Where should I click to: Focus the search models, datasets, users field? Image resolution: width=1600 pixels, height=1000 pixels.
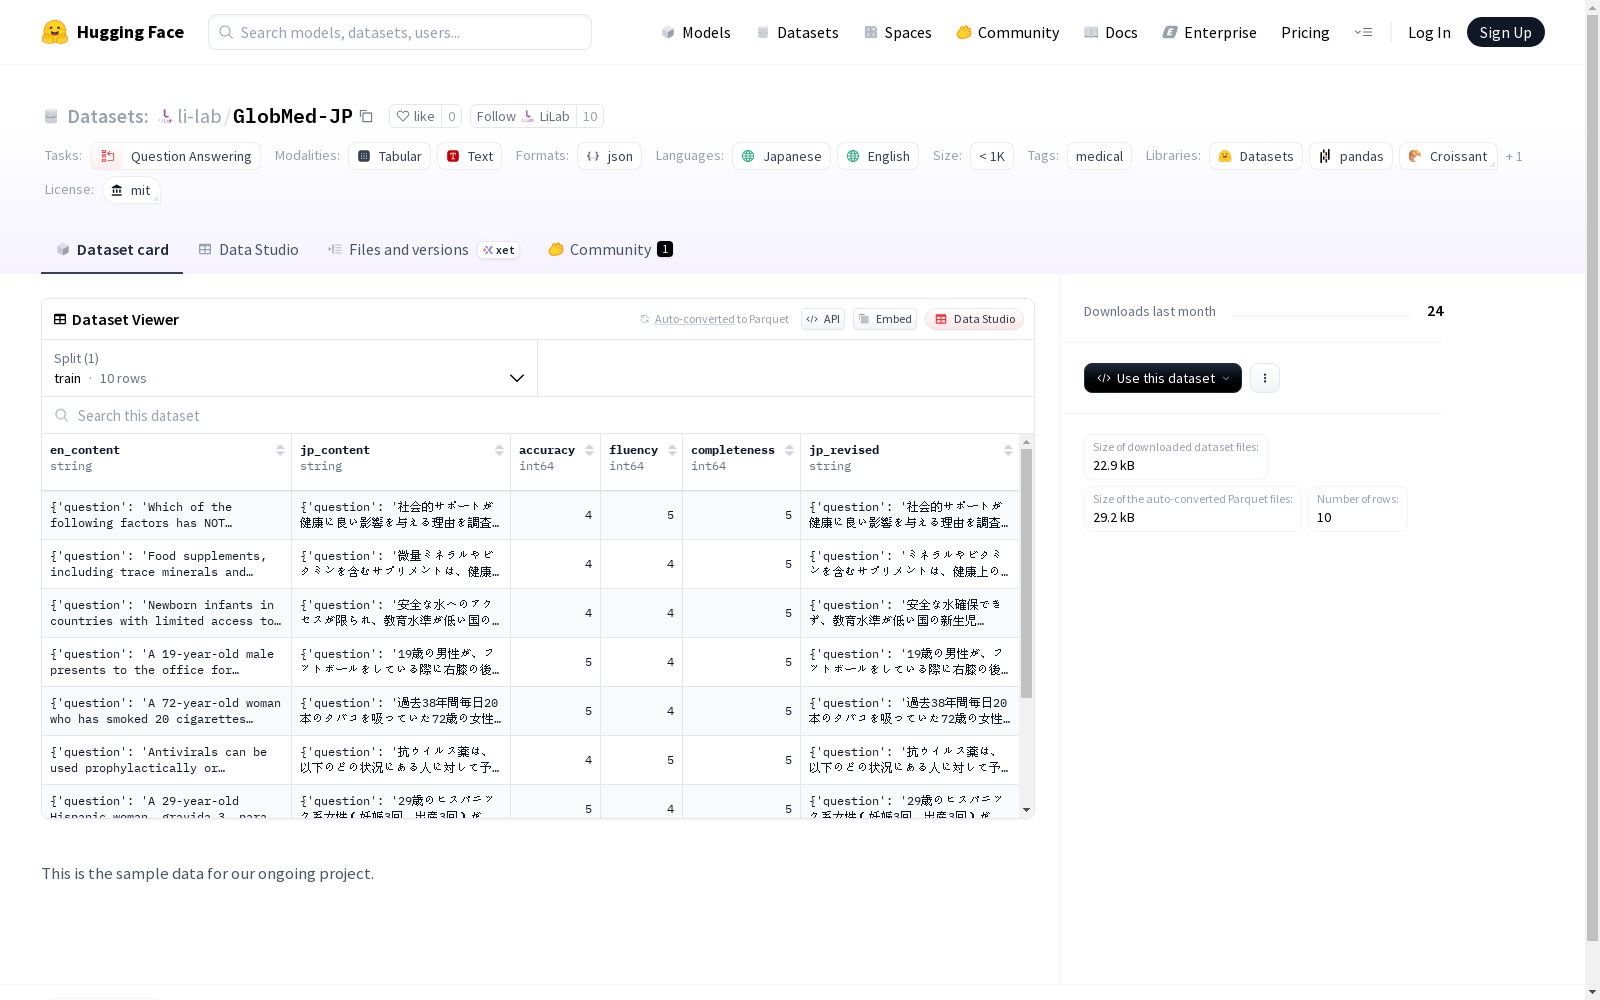pyautogui.click(x=400, y=32)
